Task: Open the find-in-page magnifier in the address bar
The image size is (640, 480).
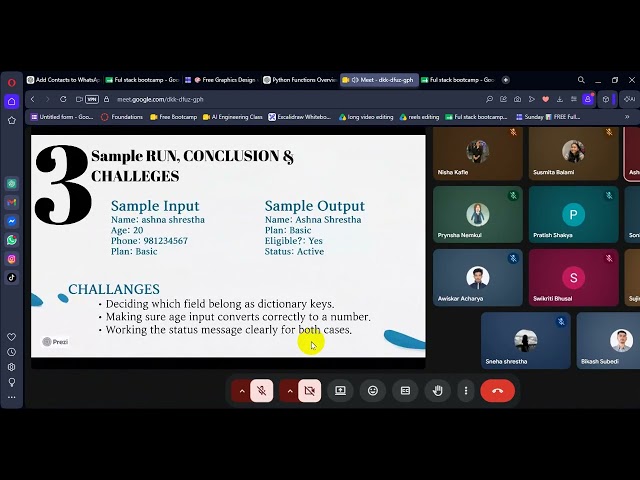Action: tap(489, 99)
